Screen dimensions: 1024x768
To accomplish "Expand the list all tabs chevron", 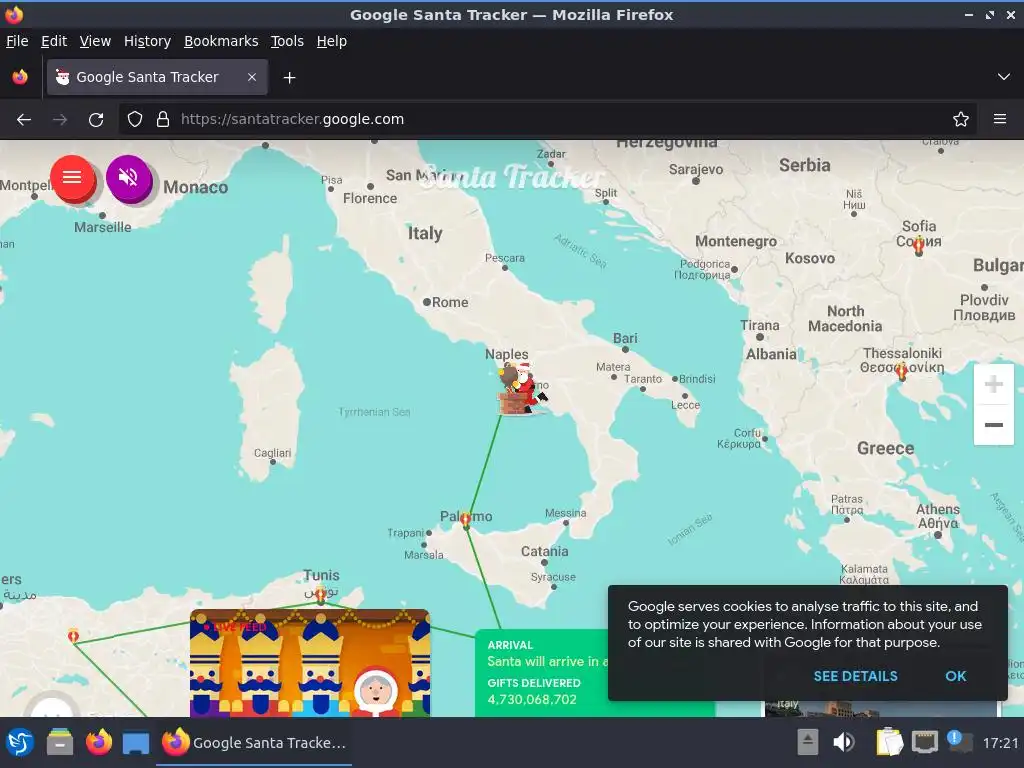I will 1004,77.
